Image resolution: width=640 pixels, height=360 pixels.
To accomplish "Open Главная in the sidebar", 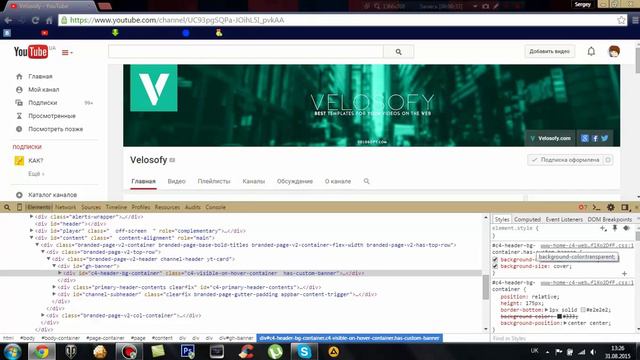I will point(40,76).
